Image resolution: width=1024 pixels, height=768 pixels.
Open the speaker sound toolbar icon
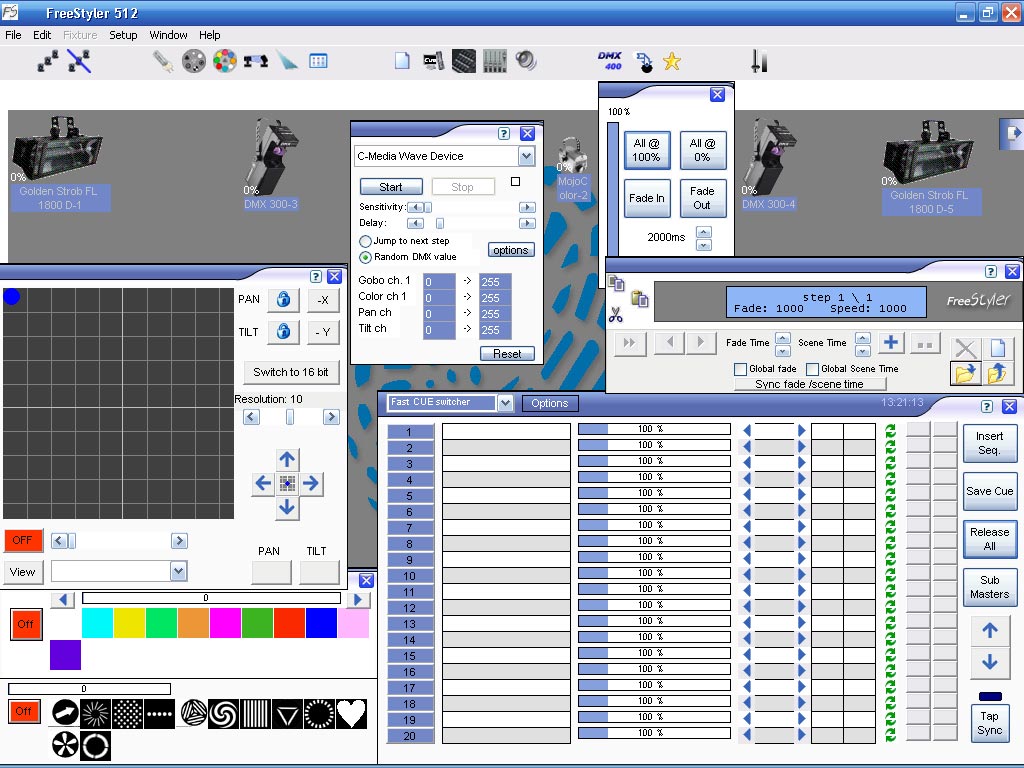pos(526,61)
